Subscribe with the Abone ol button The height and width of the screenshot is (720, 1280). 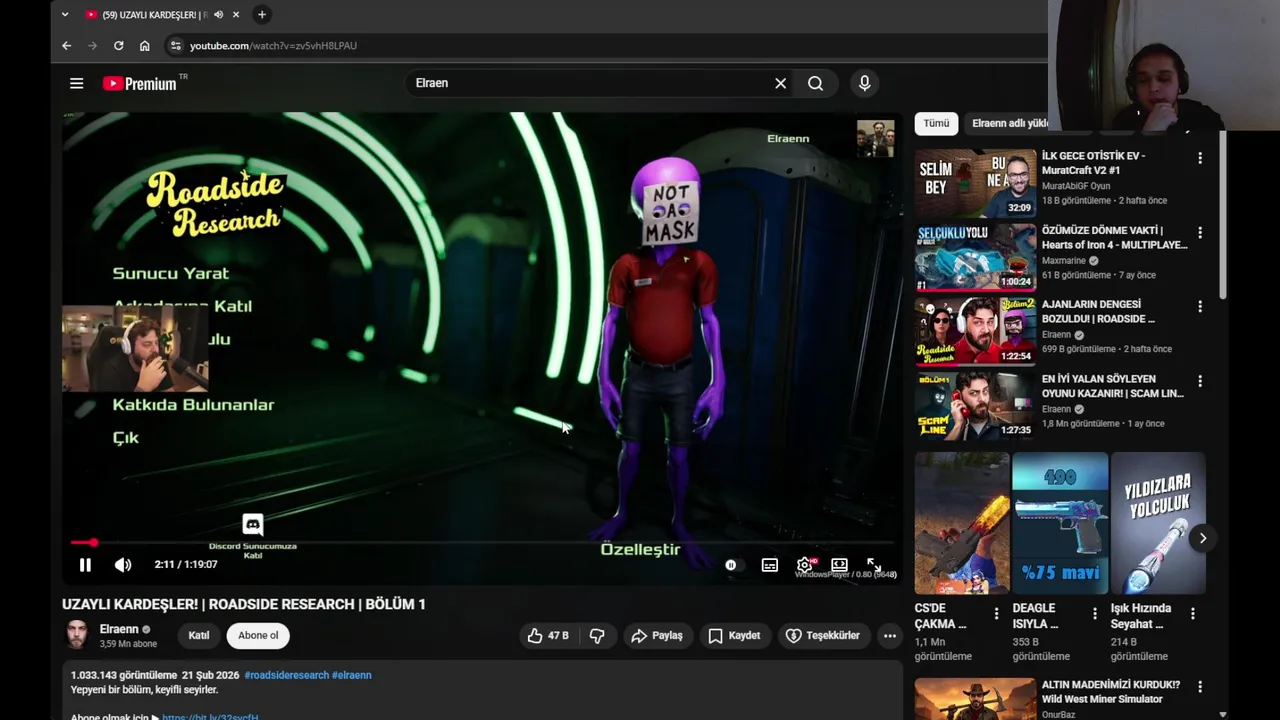point(258,636)
